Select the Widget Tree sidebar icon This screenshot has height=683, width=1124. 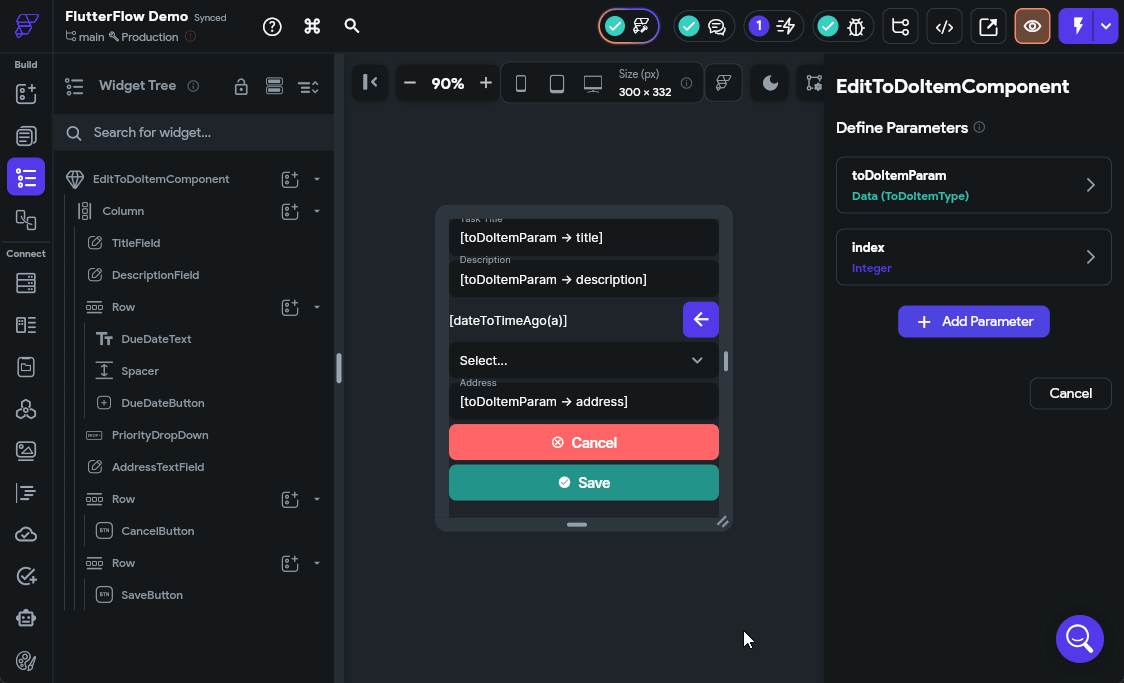(26, 177)
